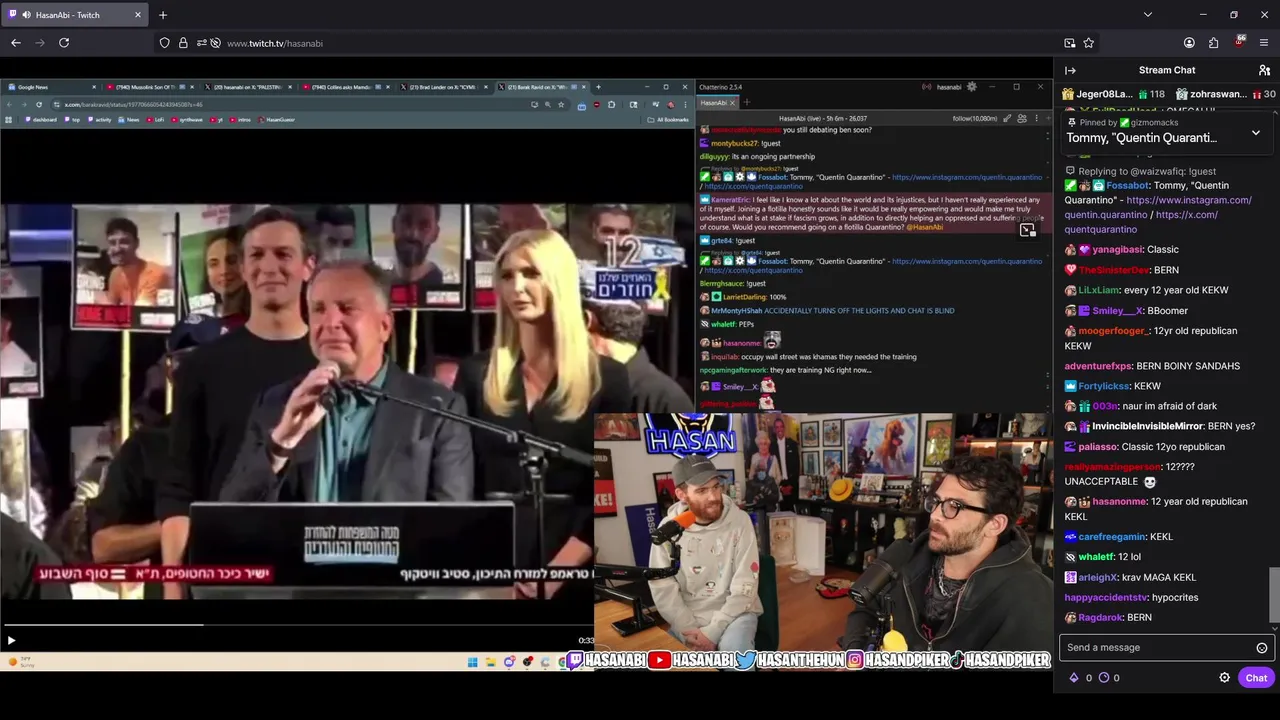Open picture-in-picture from address bar
The height and width of the screenshot is (720, 1280).
click(x=1070, y=43)
